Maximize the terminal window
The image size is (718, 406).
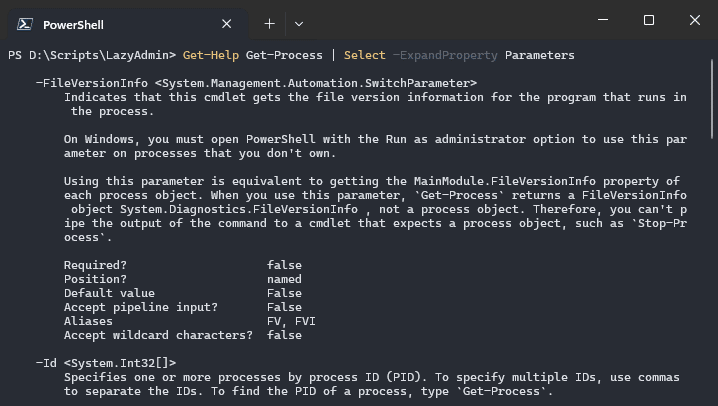click(649, 20)
